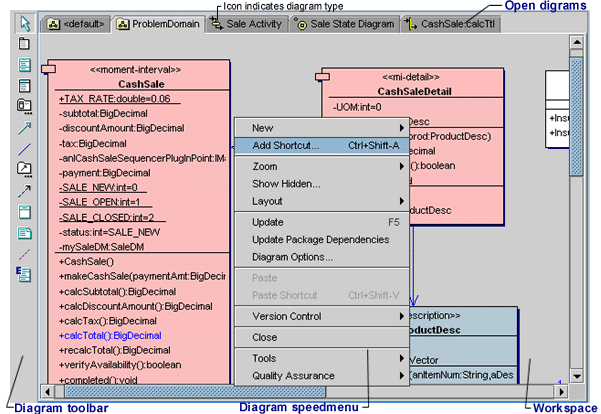Screen dimensions: 601x414
Task: Click the horizontal scrollbar left arrow
Action: pos(48,390)
